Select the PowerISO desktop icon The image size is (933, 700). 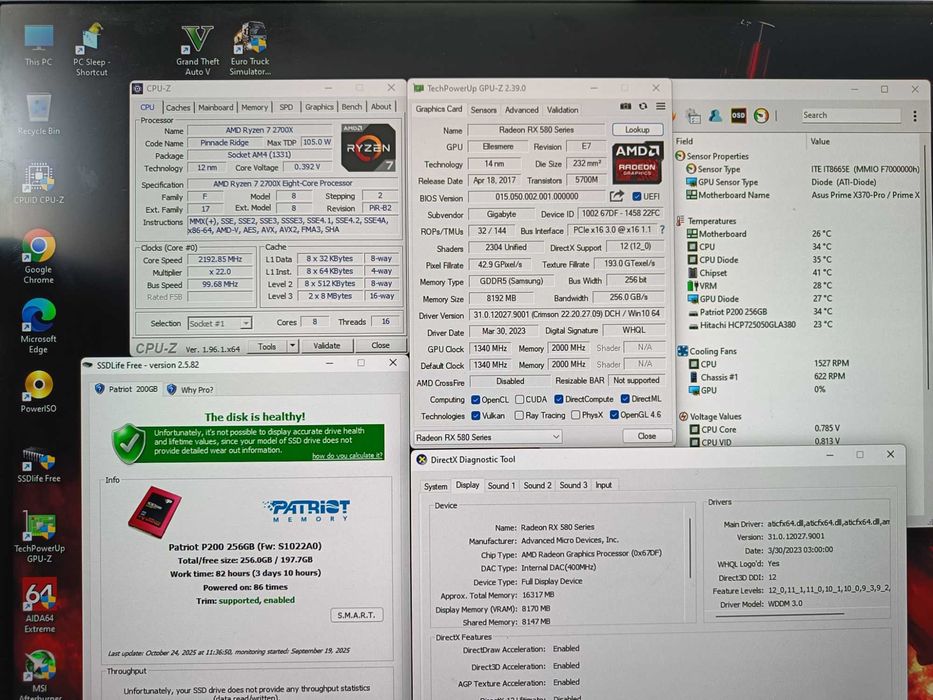click(39, 391)
